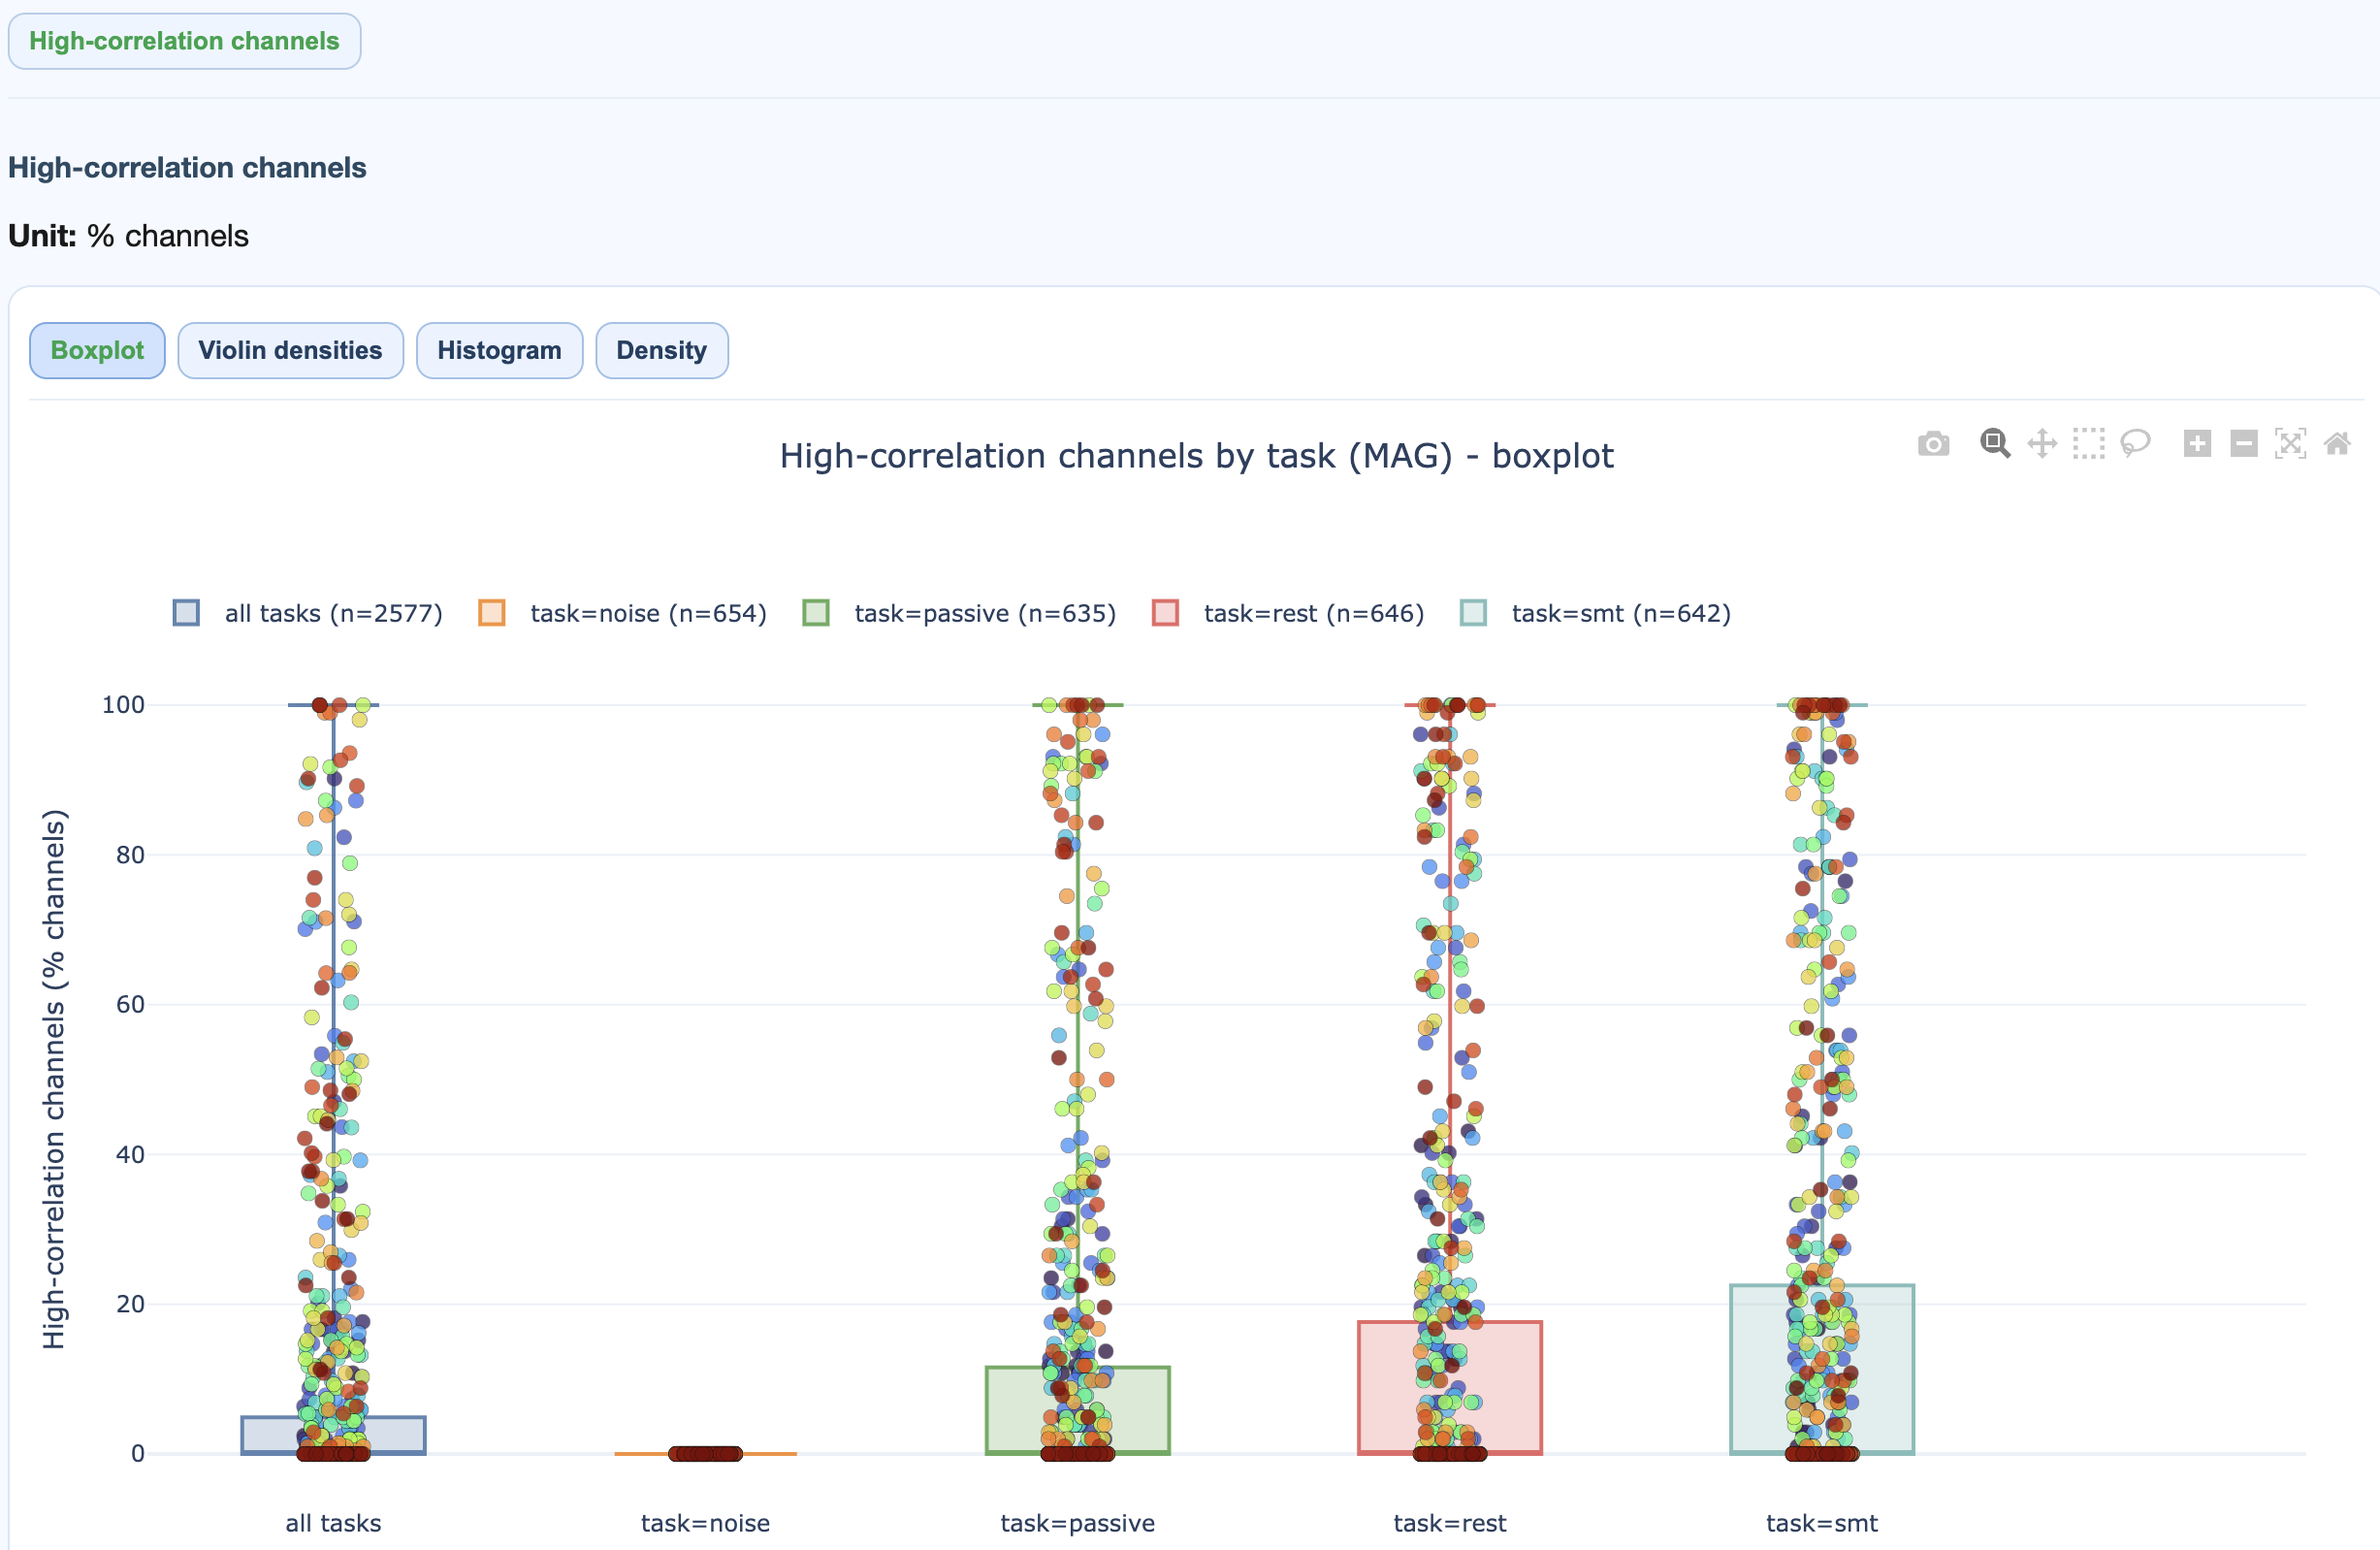
Task: Download plot as PNG camera icon
Action: click(x=1933, y=443)
